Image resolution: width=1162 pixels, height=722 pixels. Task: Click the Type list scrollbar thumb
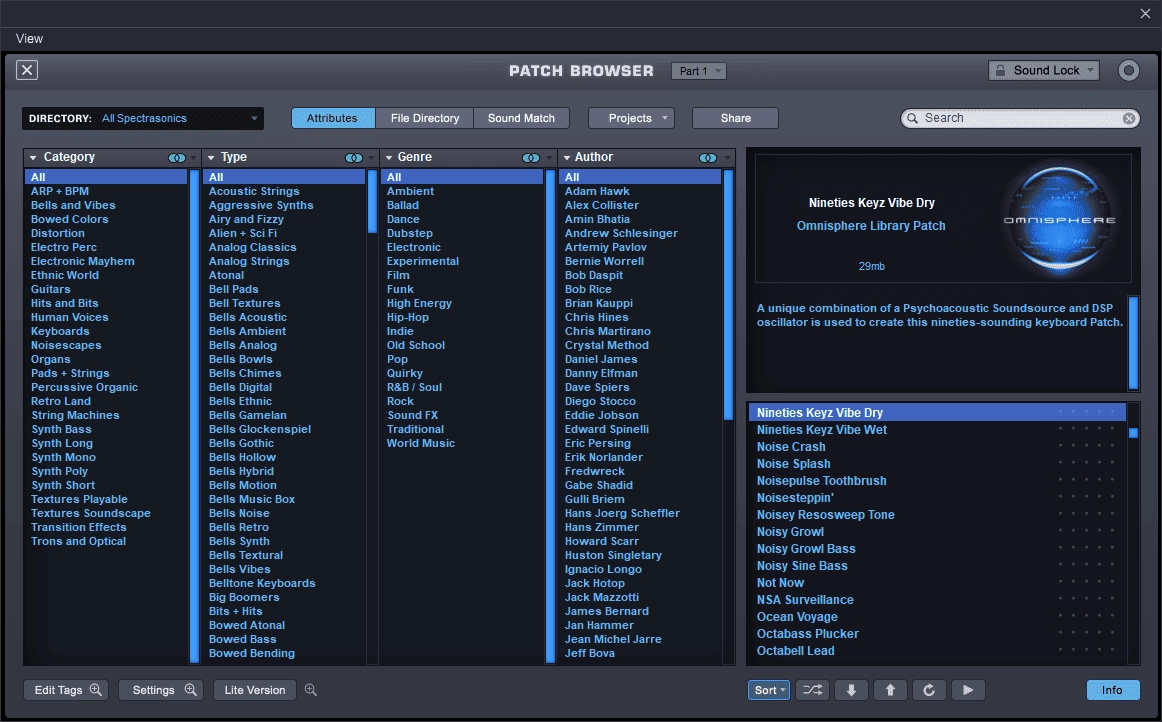click(x=372, y=202)
